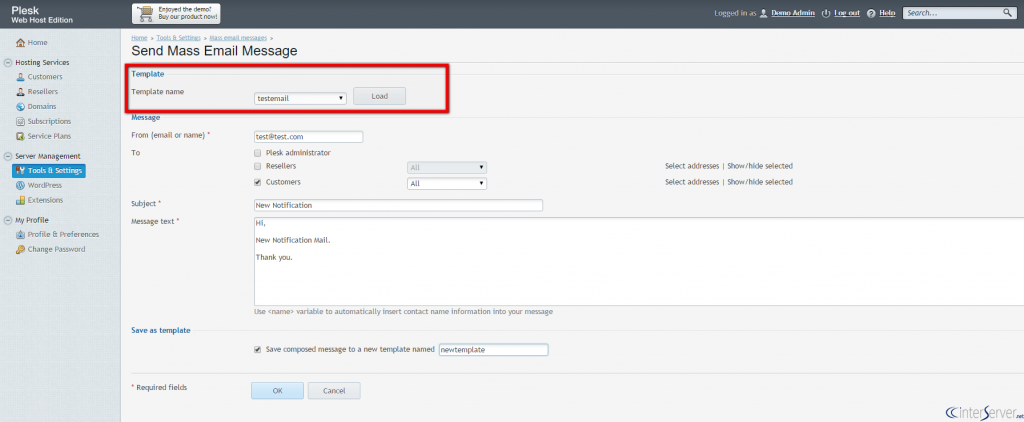Click the Load template button

click(379, 96)
